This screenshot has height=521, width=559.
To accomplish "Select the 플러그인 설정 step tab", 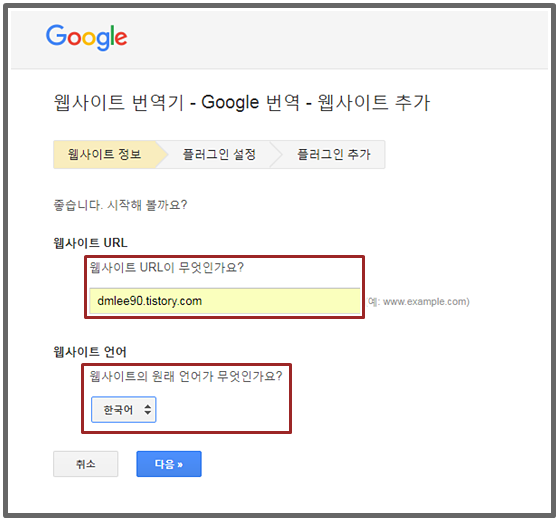I will (x=219, y=154).
